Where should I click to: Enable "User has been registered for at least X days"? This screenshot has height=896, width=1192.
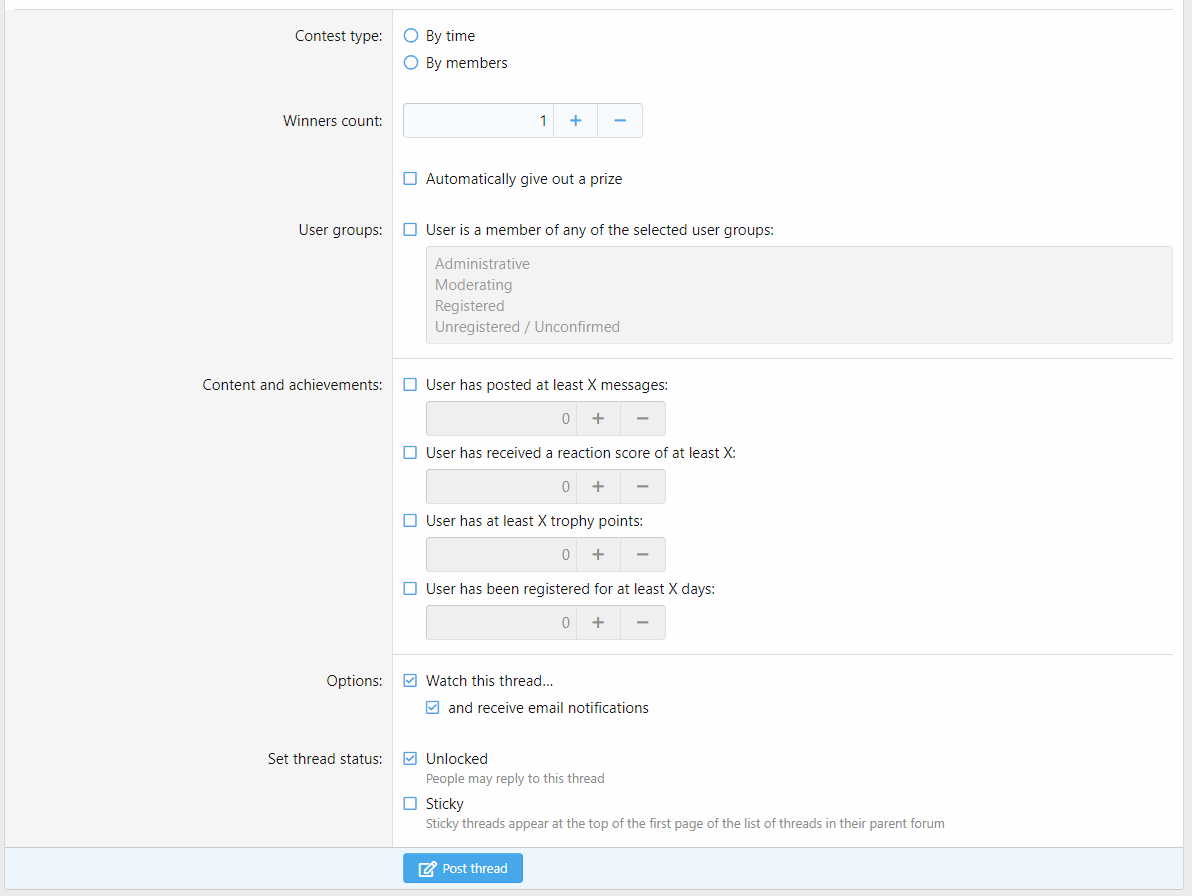[x=410, y=588]
